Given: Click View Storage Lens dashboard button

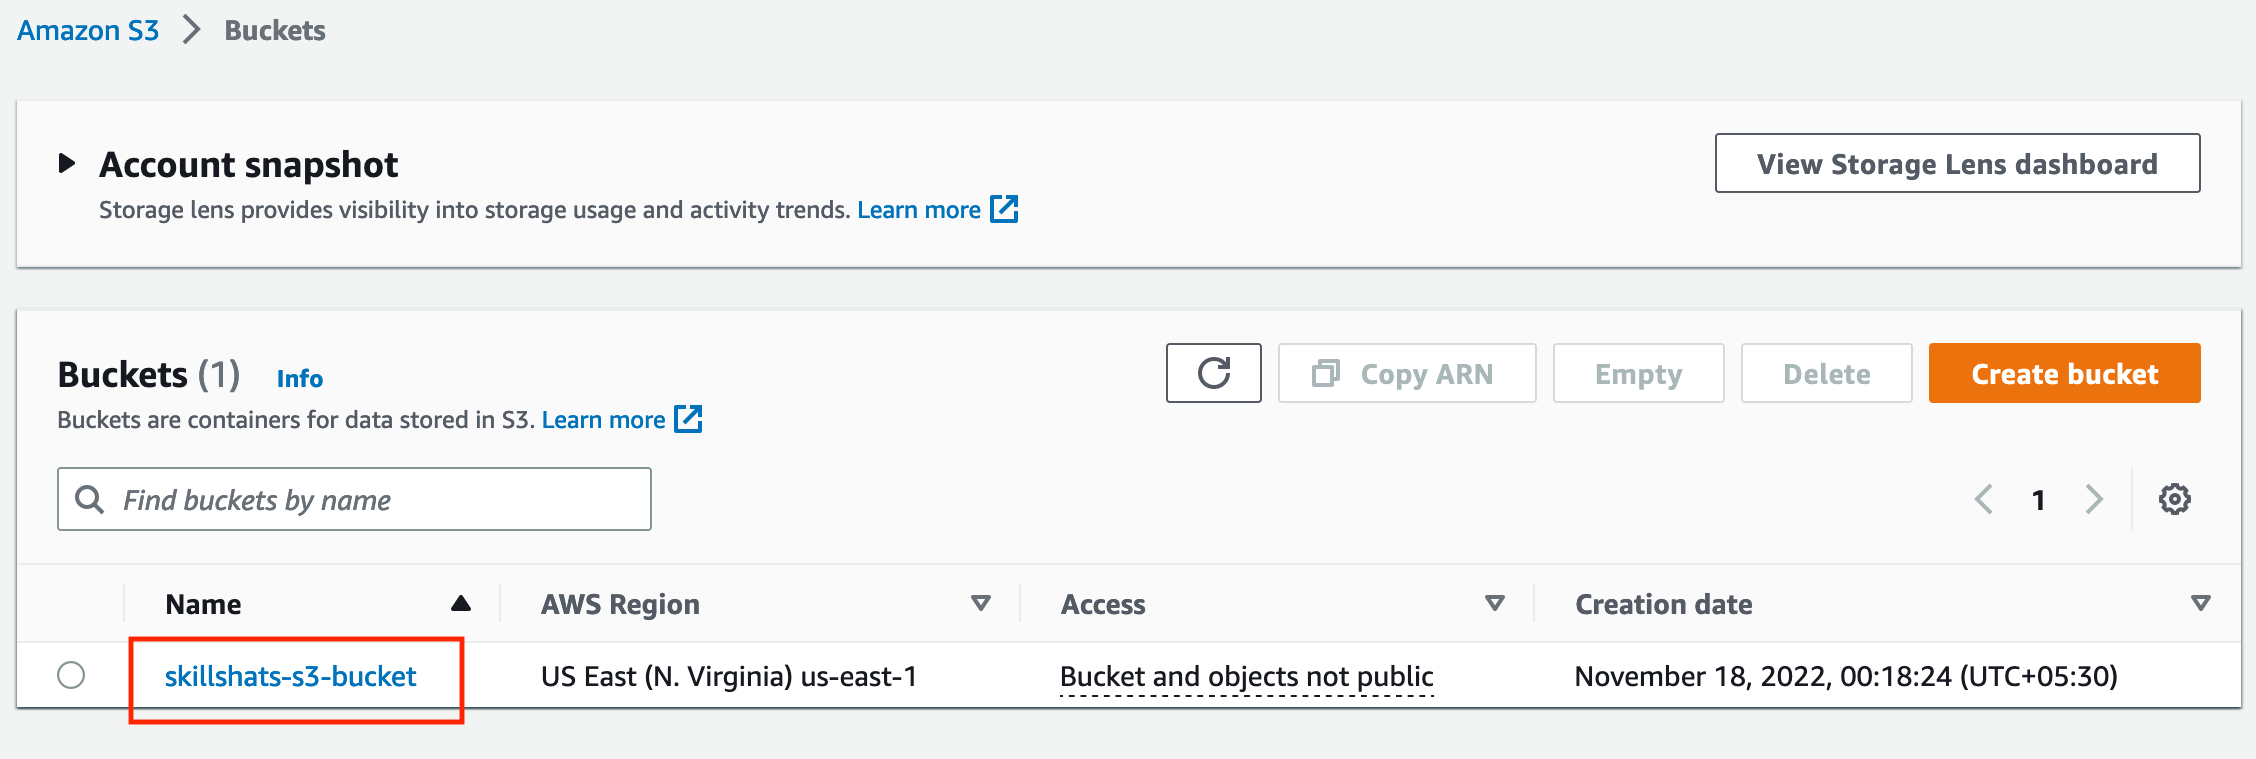Looking at the screenshot, I should point(1957,163).
